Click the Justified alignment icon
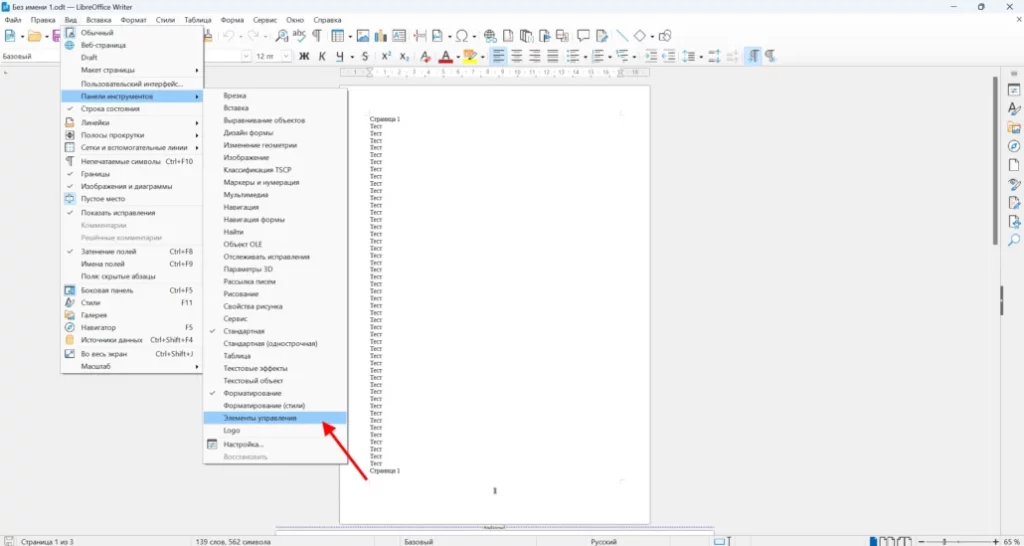The height and width of the screenshot is (546, 1024). click(552, 56)
